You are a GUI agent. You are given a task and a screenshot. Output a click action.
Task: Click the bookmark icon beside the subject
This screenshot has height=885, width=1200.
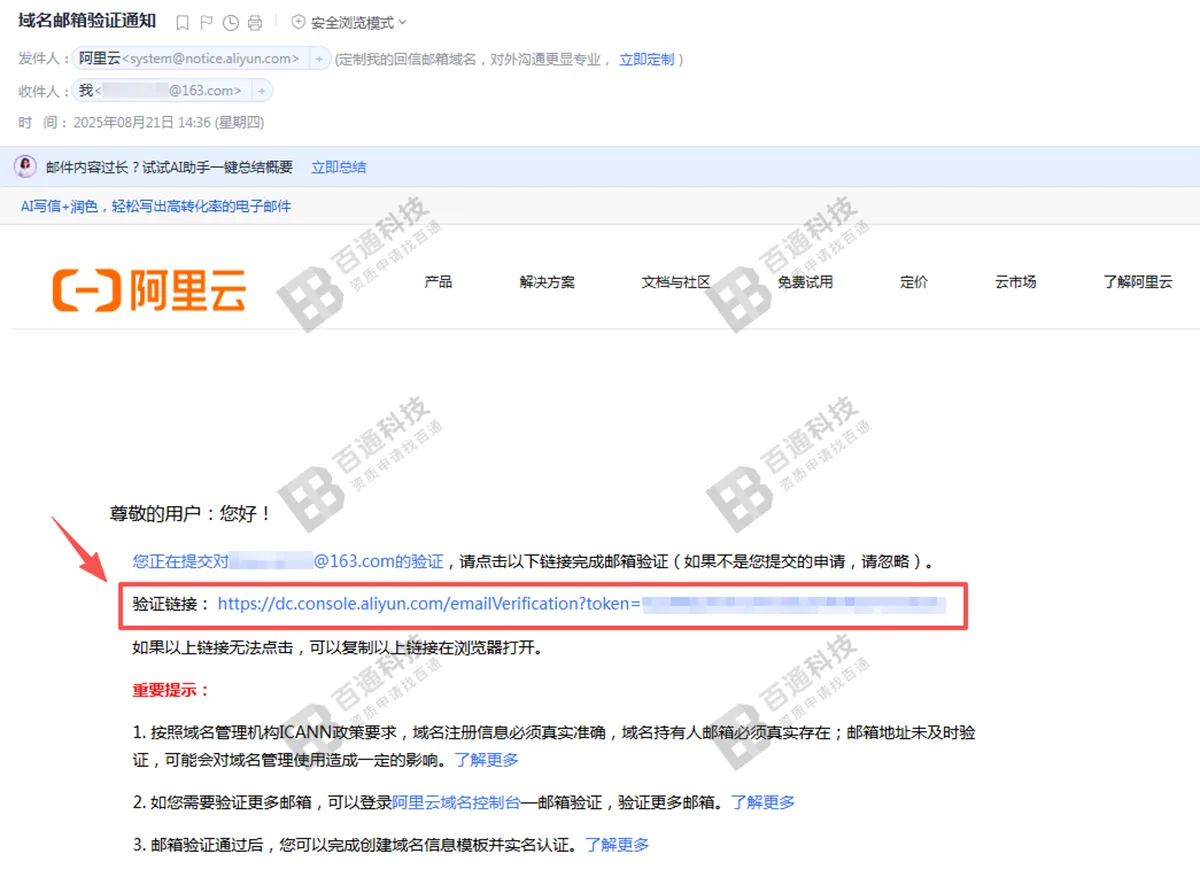click(182, 22)
